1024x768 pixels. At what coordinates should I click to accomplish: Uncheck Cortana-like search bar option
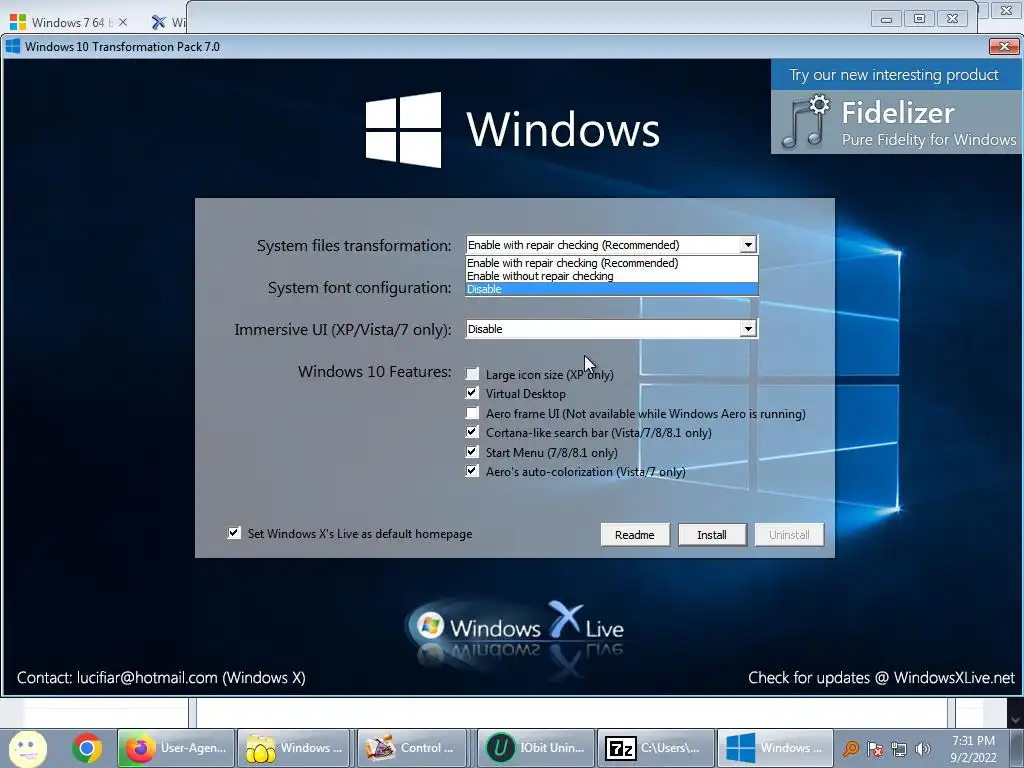point(472,432)
